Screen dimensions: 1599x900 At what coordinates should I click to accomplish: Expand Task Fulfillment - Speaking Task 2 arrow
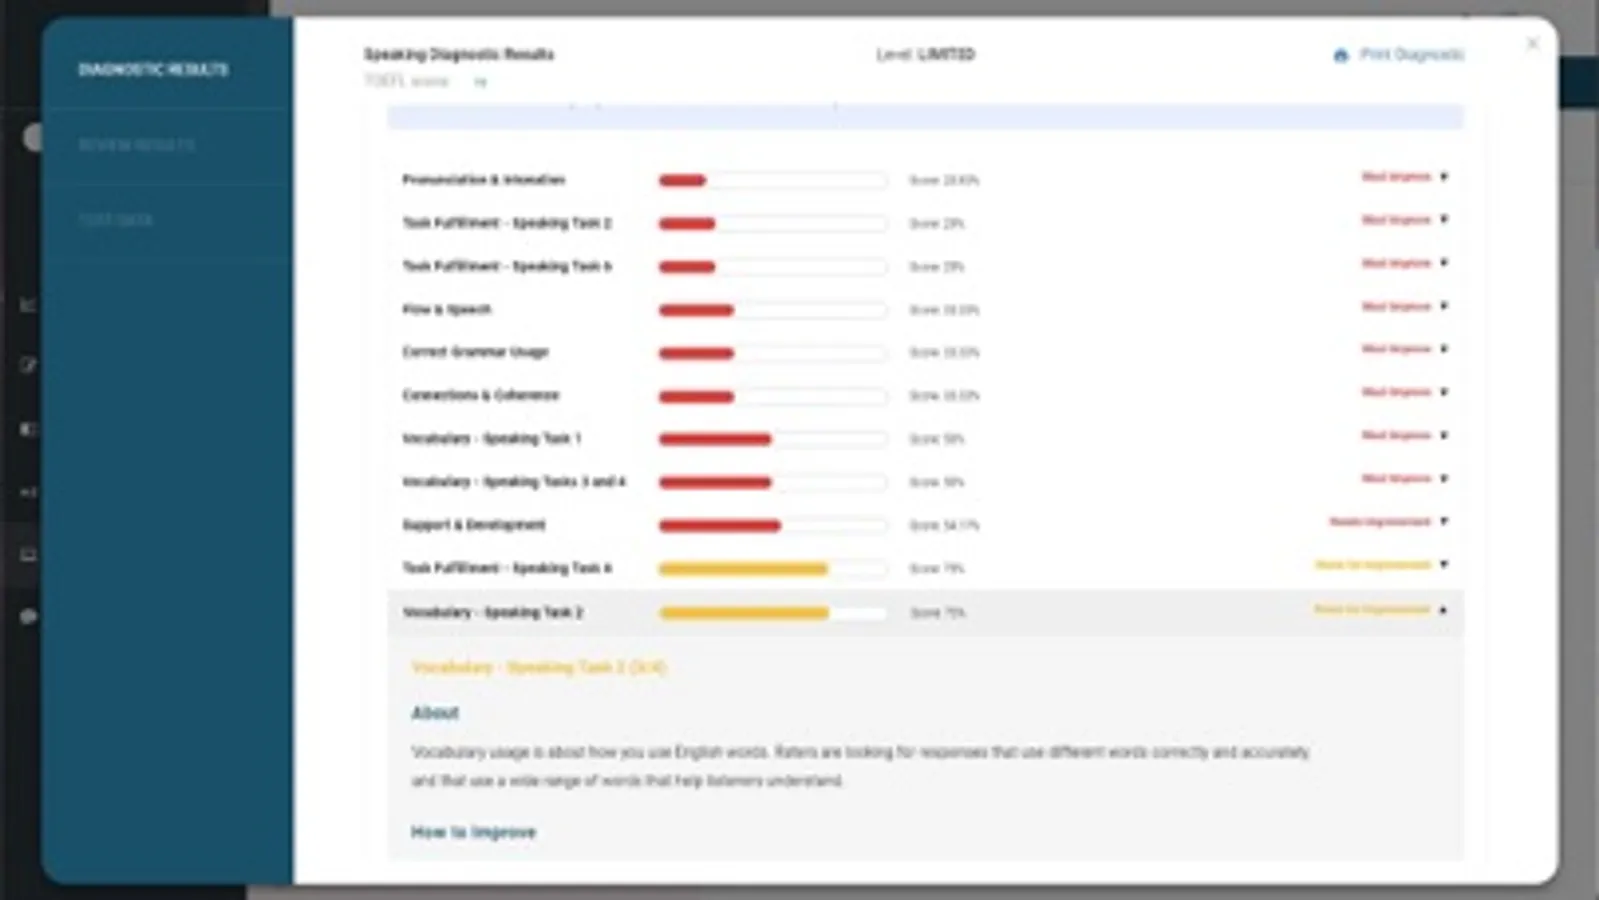1443,220
